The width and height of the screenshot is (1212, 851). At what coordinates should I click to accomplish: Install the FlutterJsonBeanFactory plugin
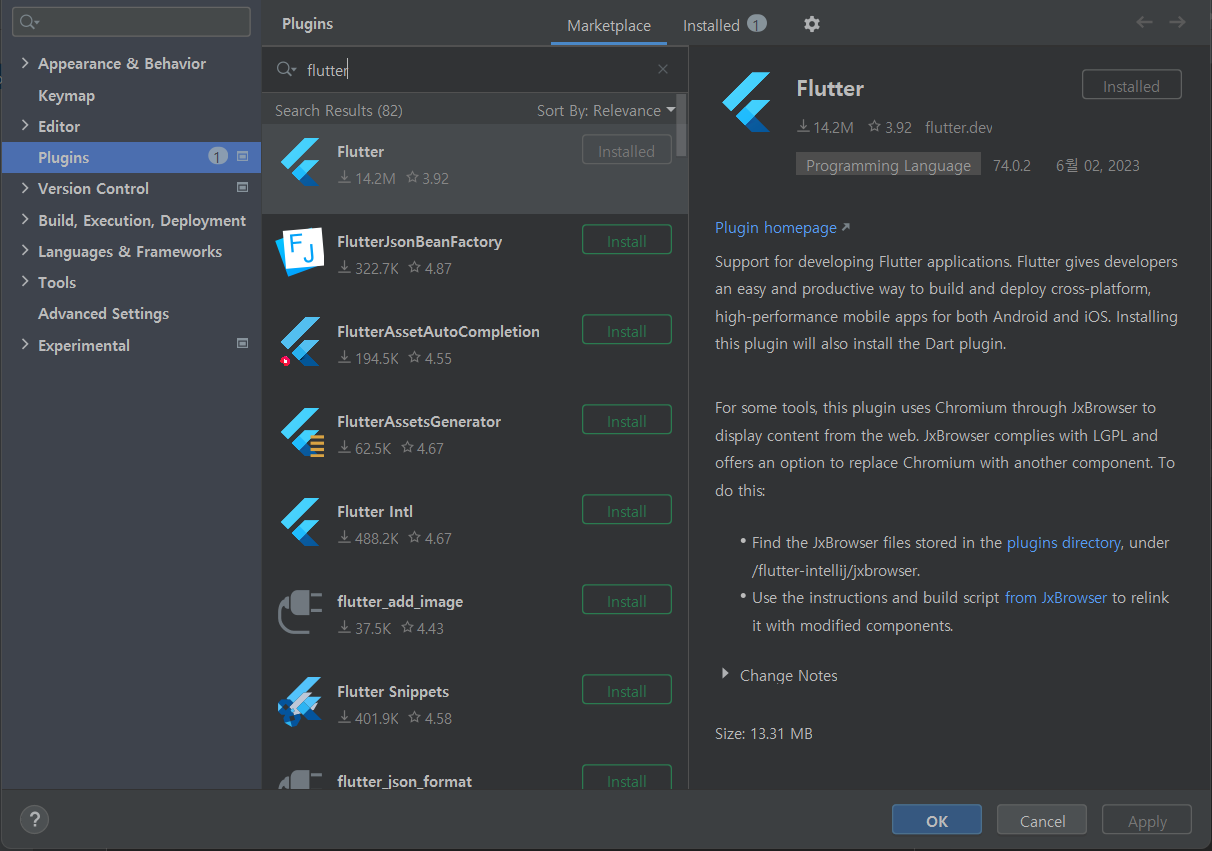[x=627, y=241]
